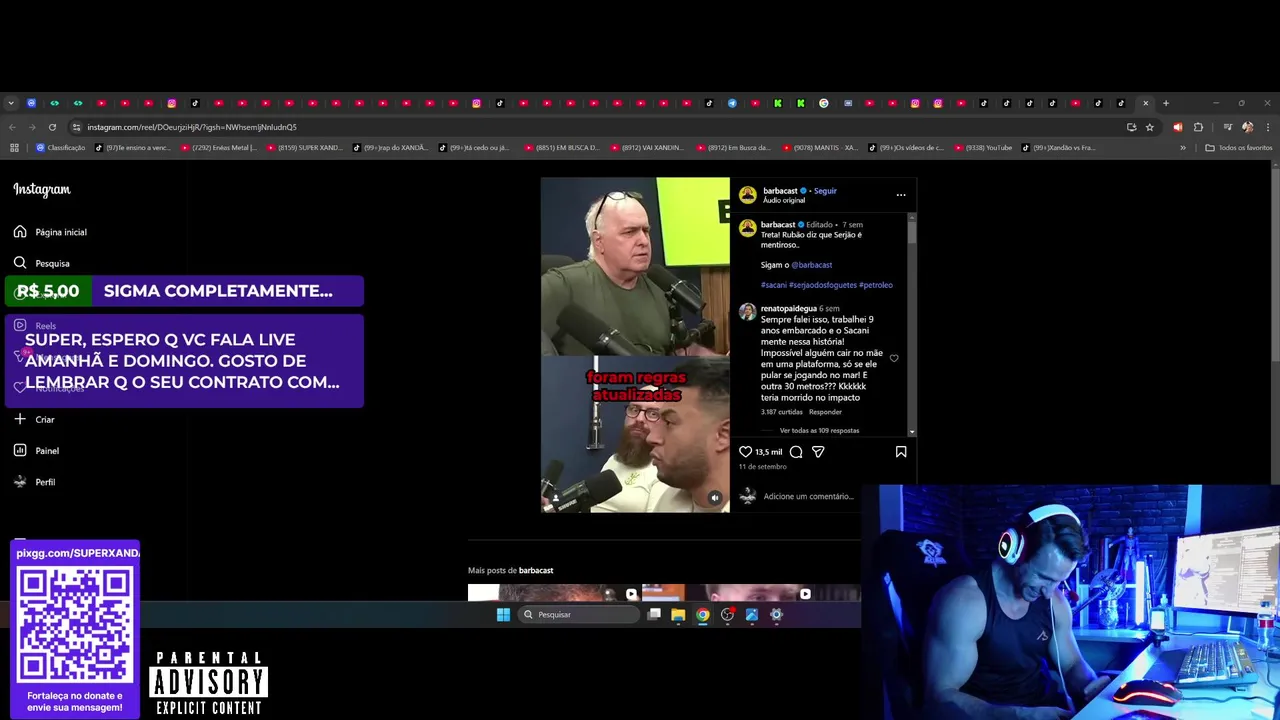The height and width of the screenshot is (720, 1280).
Task: Open Todos os favoritos folder
Action: pos(1239,148)
